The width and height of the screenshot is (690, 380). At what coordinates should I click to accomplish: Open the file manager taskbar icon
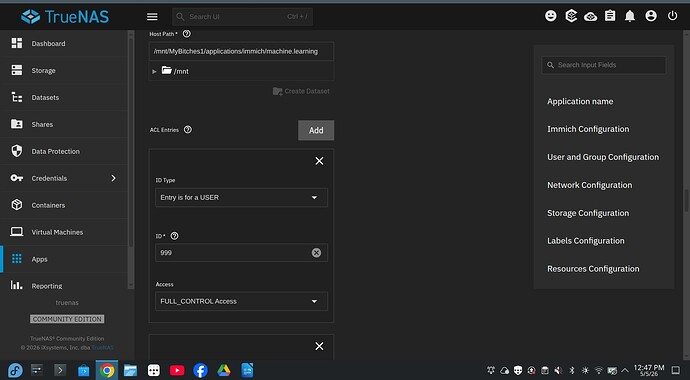point(130,370)
